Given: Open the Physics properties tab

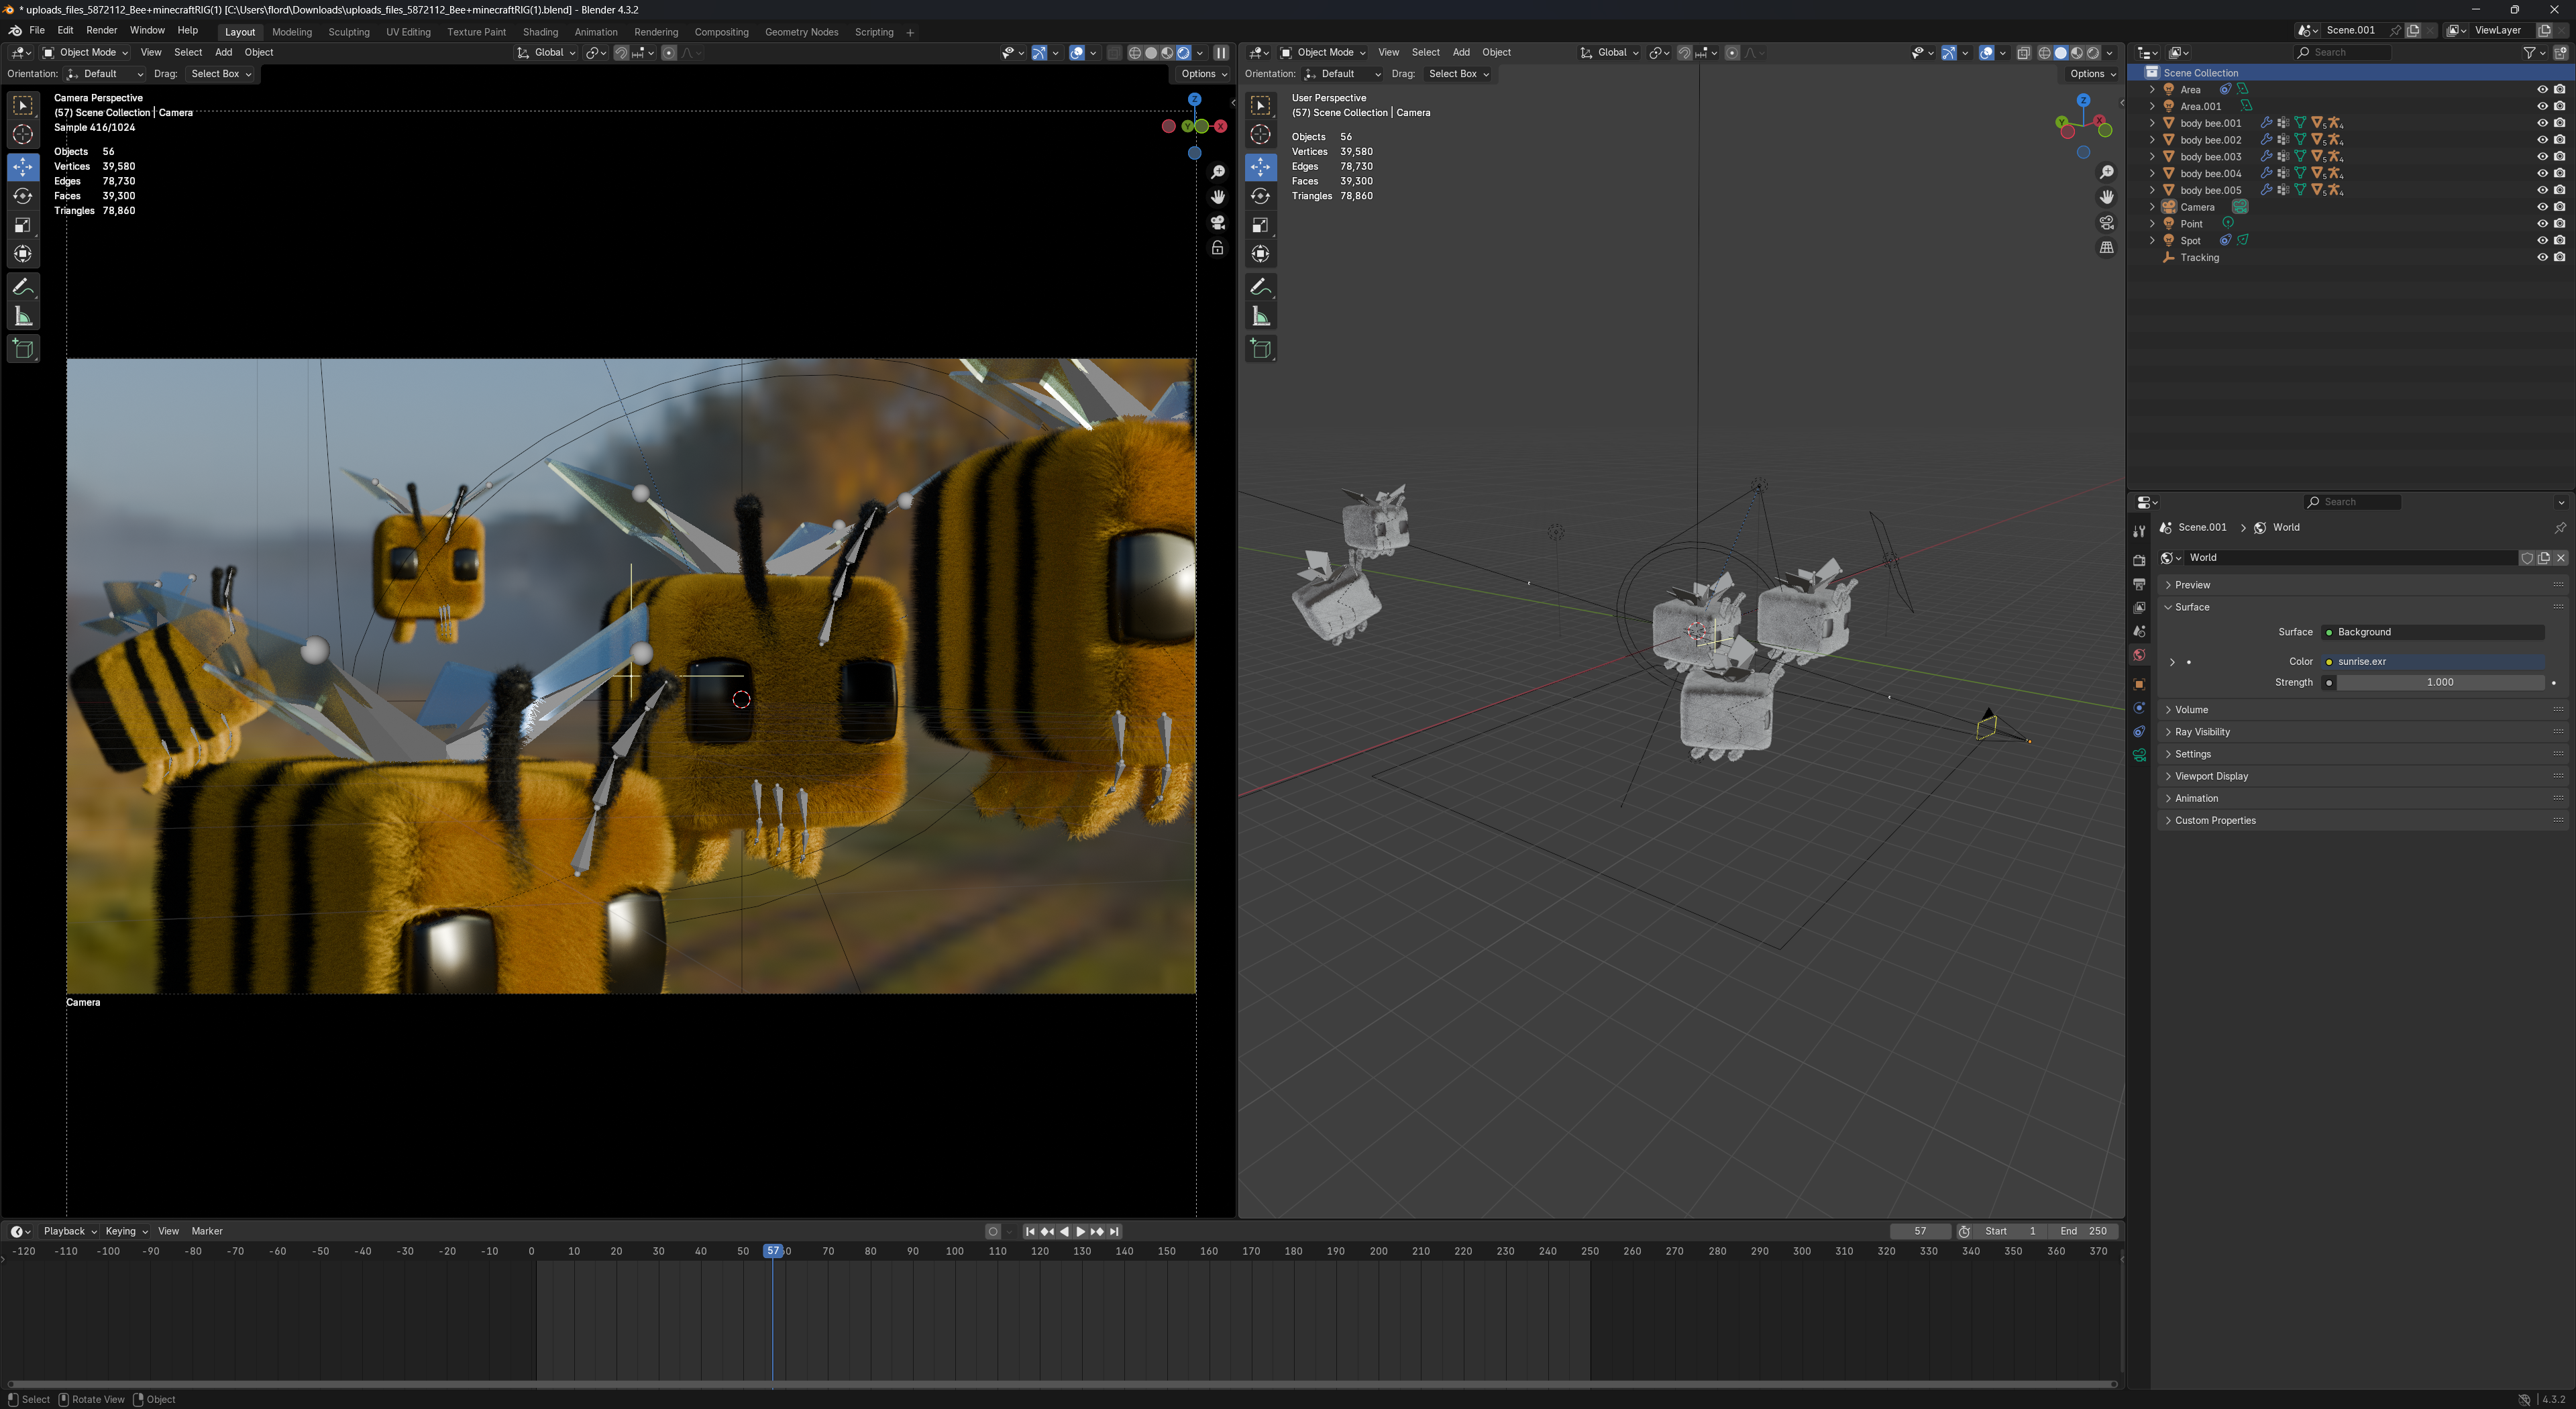Looking at the screenshot, I should click(2139, 708).
